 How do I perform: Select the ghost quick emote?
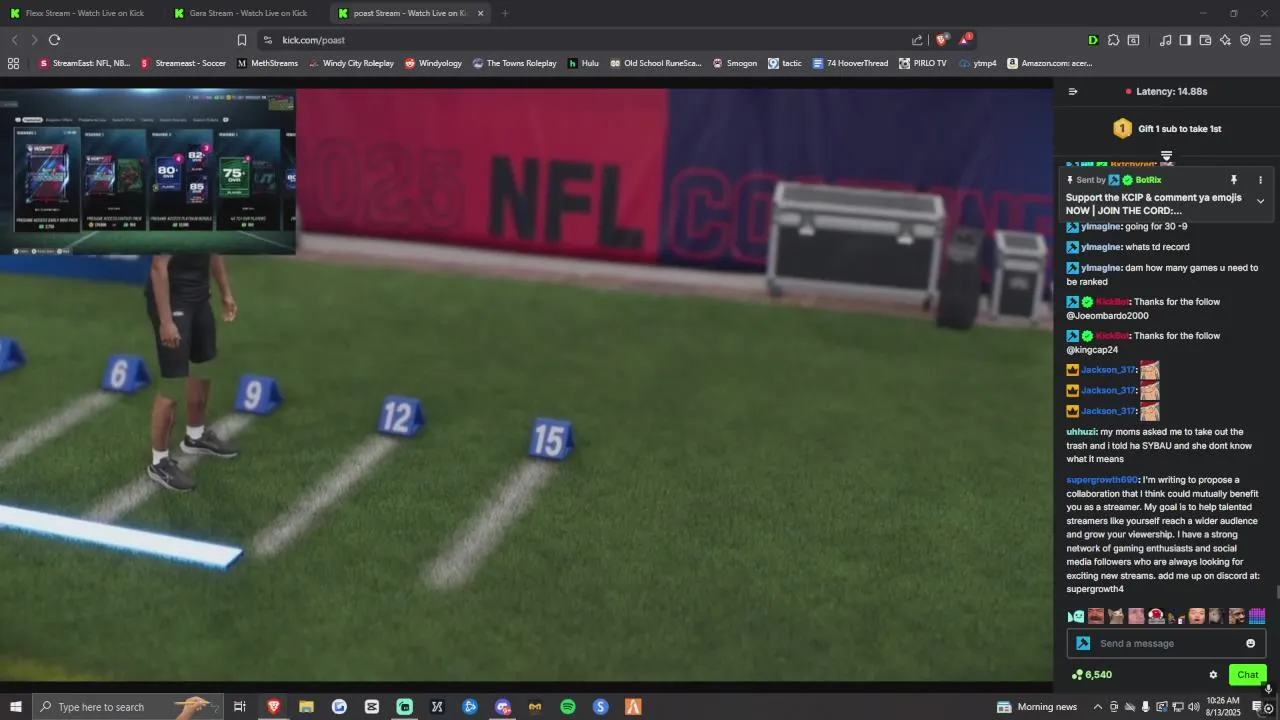point(1076,616)
